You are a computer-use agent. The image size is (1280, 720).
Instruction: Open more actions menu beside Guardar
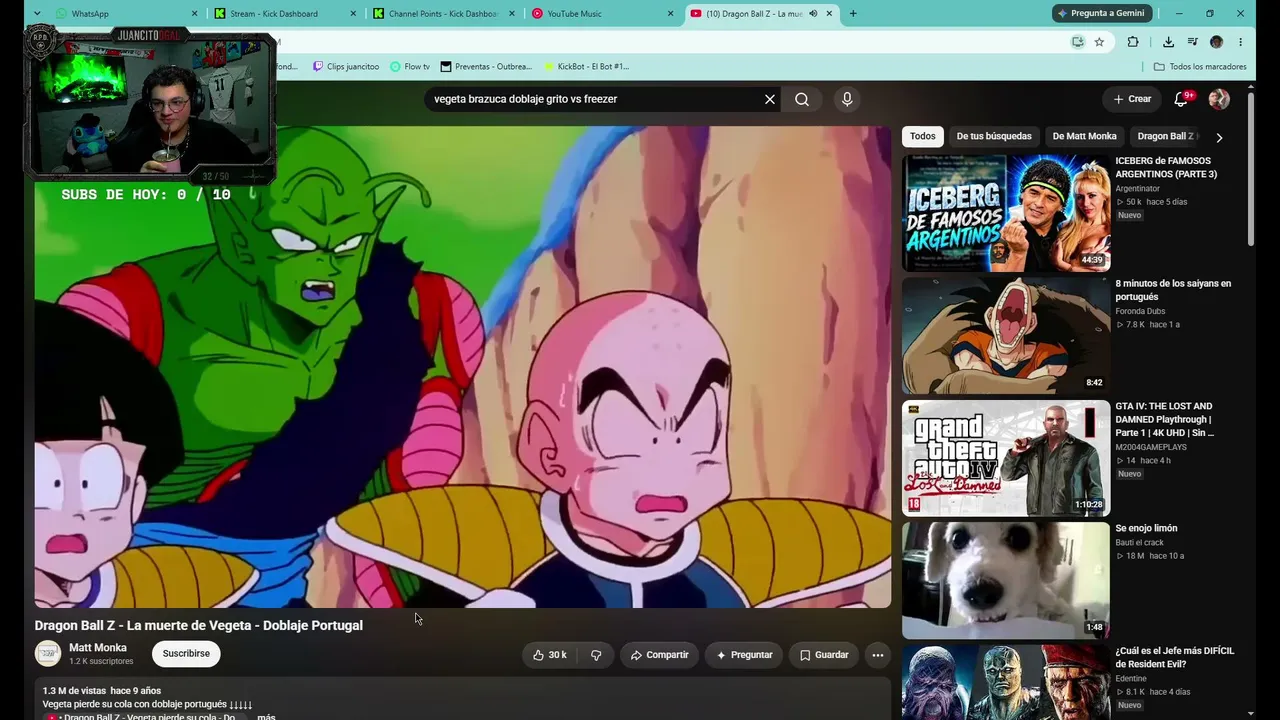coord(877,655)
